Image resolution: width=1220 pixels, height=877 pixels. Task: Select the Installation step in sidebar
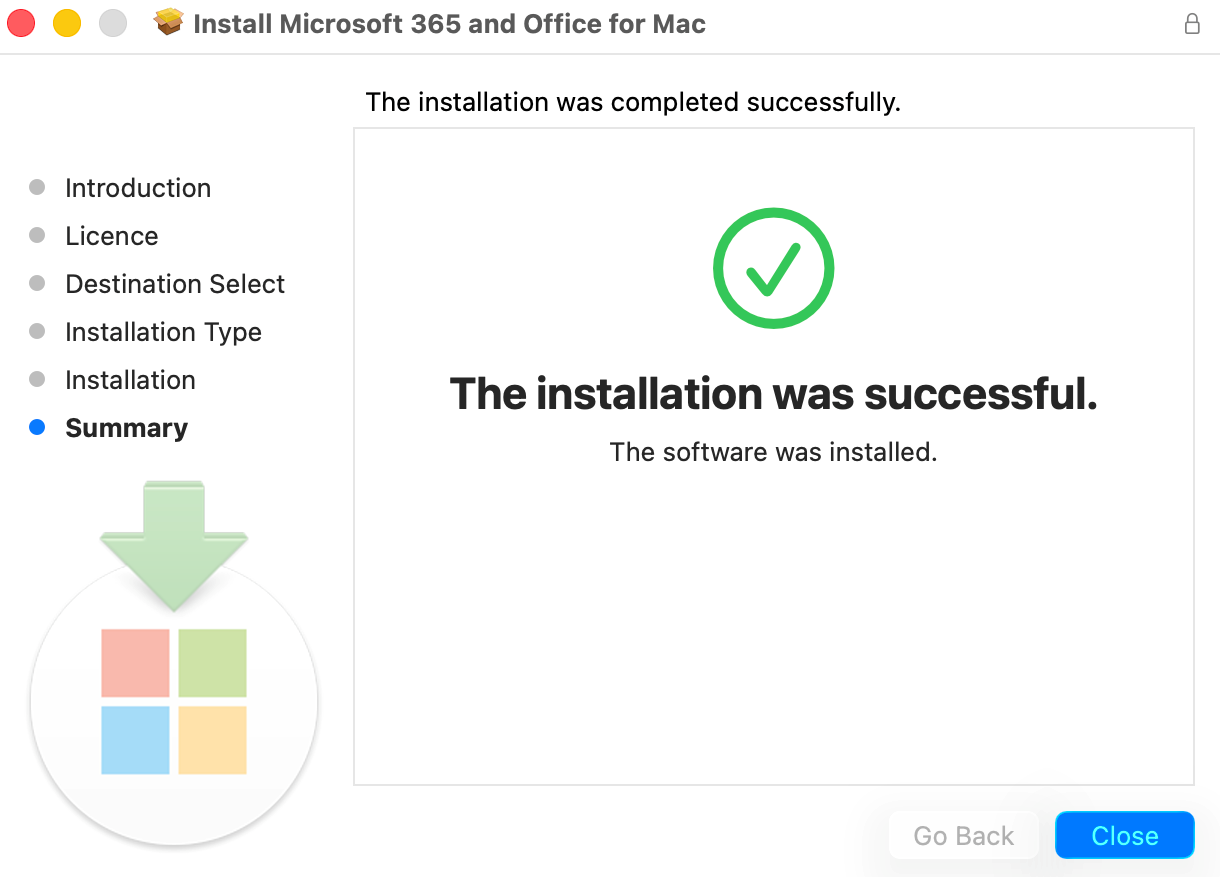pyautogui.click(x=130, y=380)
